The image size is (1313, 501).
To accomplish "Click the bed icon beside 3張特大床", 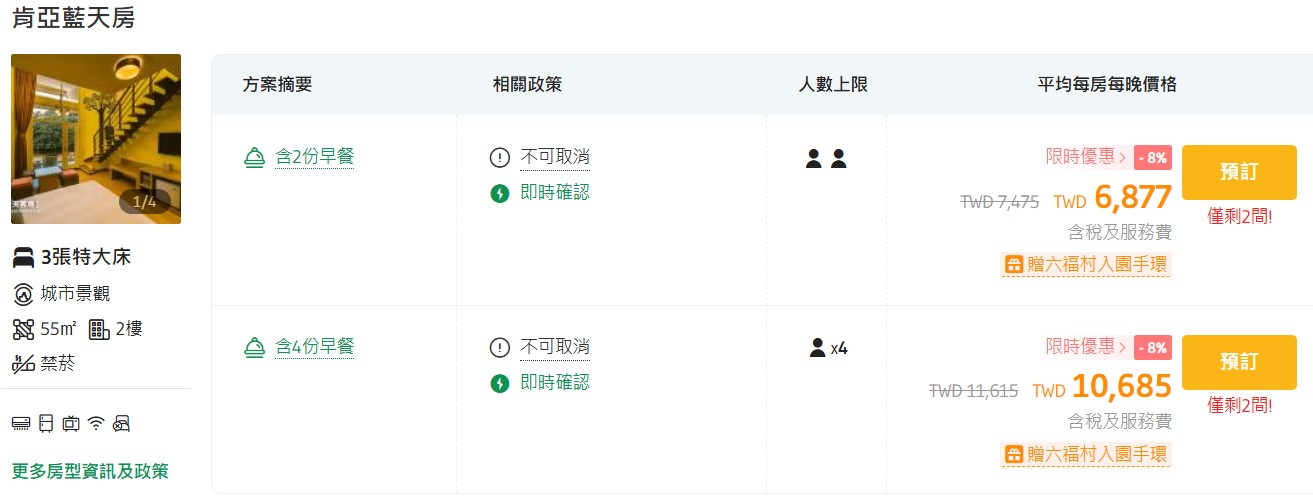I will 23,258.
